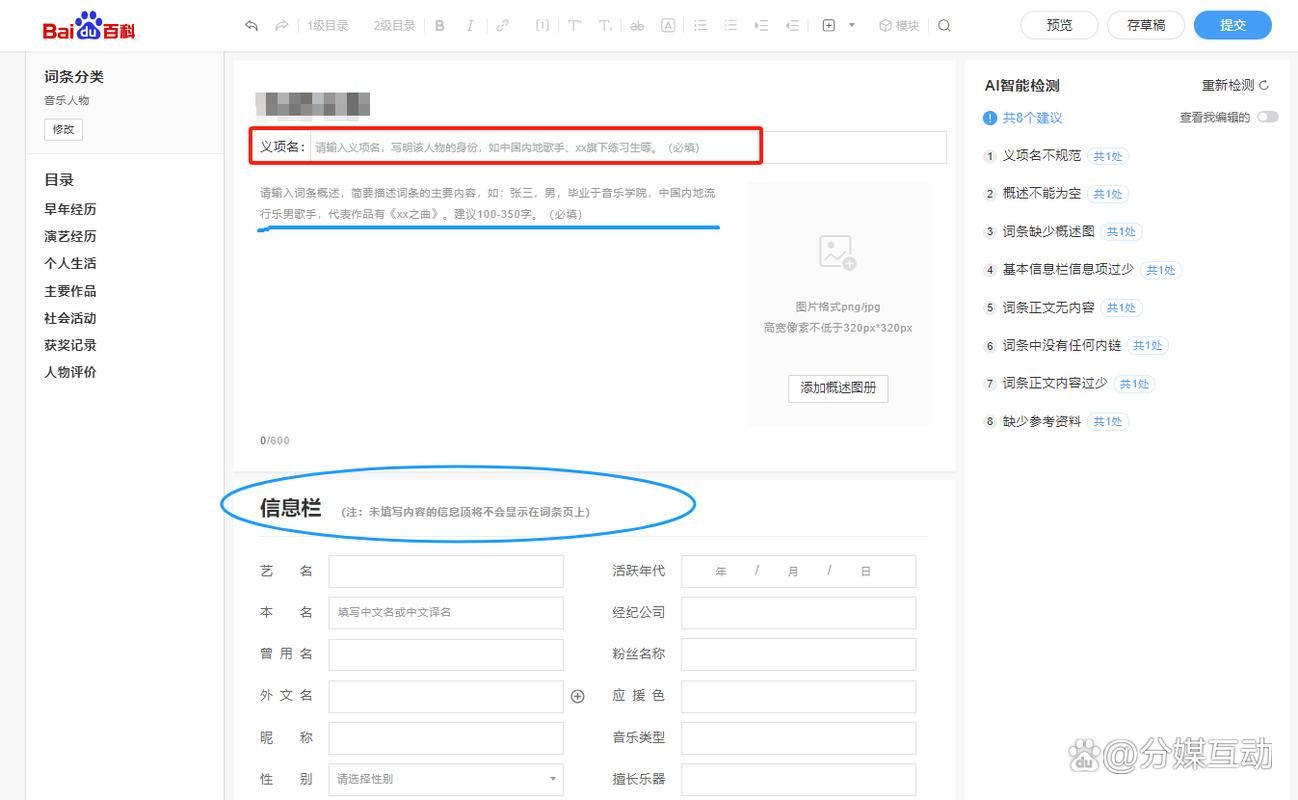The image size is (1298, 800).
Task: Click the search magnifier icon
Action: (x=944, y=26)
